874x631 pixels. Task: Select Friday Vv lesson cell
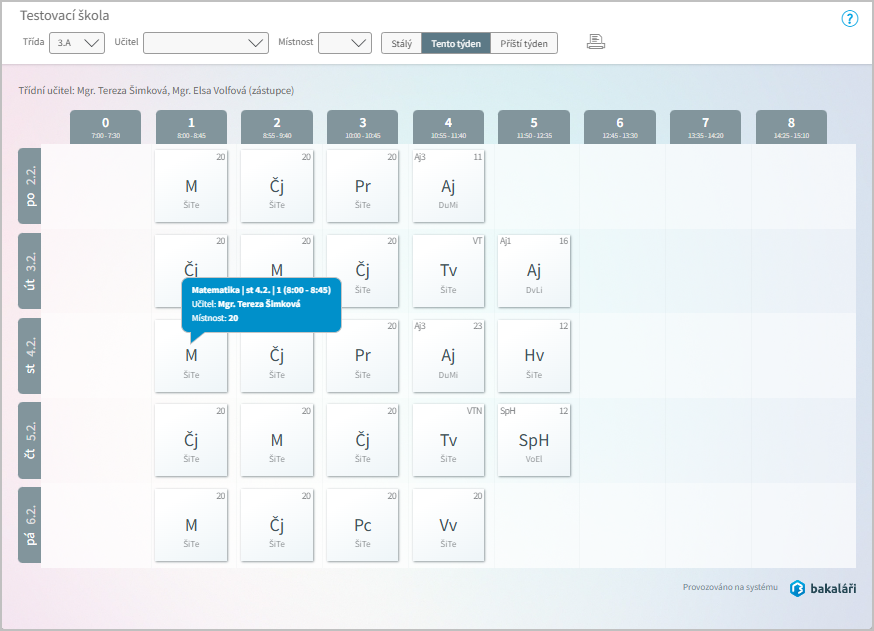(448, 526)
